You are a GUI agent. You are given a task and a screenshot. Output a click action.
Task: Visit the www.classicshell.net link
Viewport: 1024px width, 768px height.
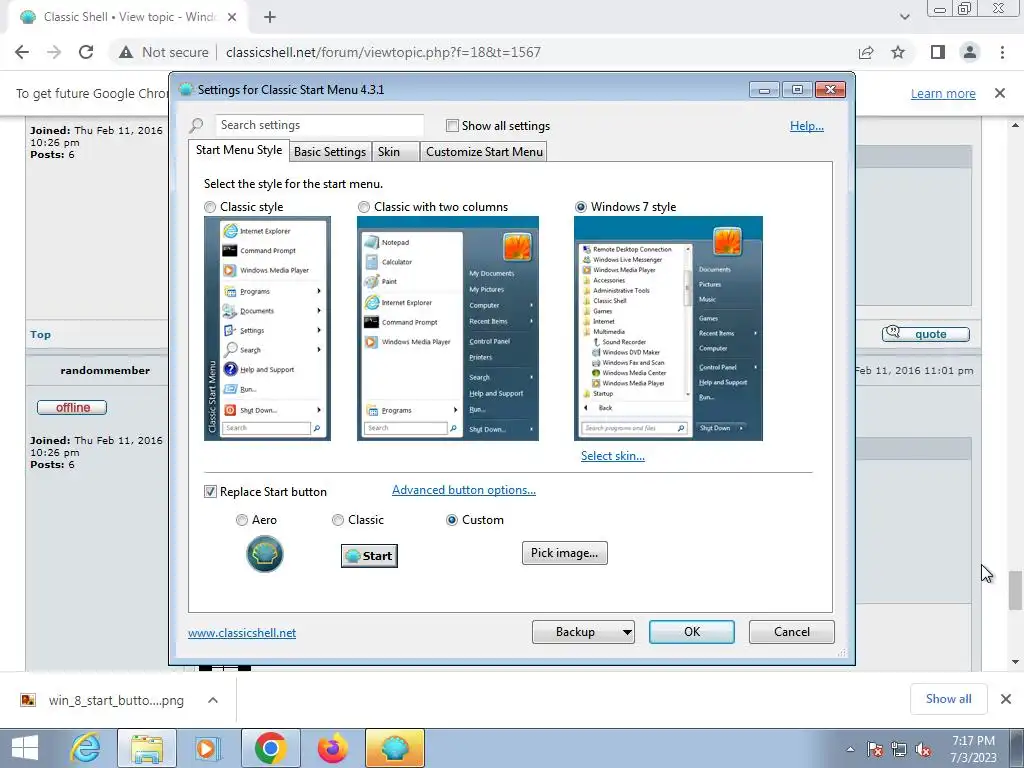[x=242, y=633]
